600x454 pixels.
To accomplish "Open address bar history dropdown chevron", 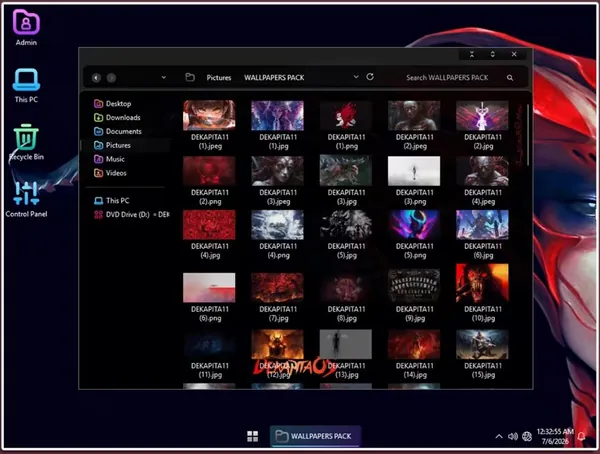I will pyautogui.click(x=356, y=77).
